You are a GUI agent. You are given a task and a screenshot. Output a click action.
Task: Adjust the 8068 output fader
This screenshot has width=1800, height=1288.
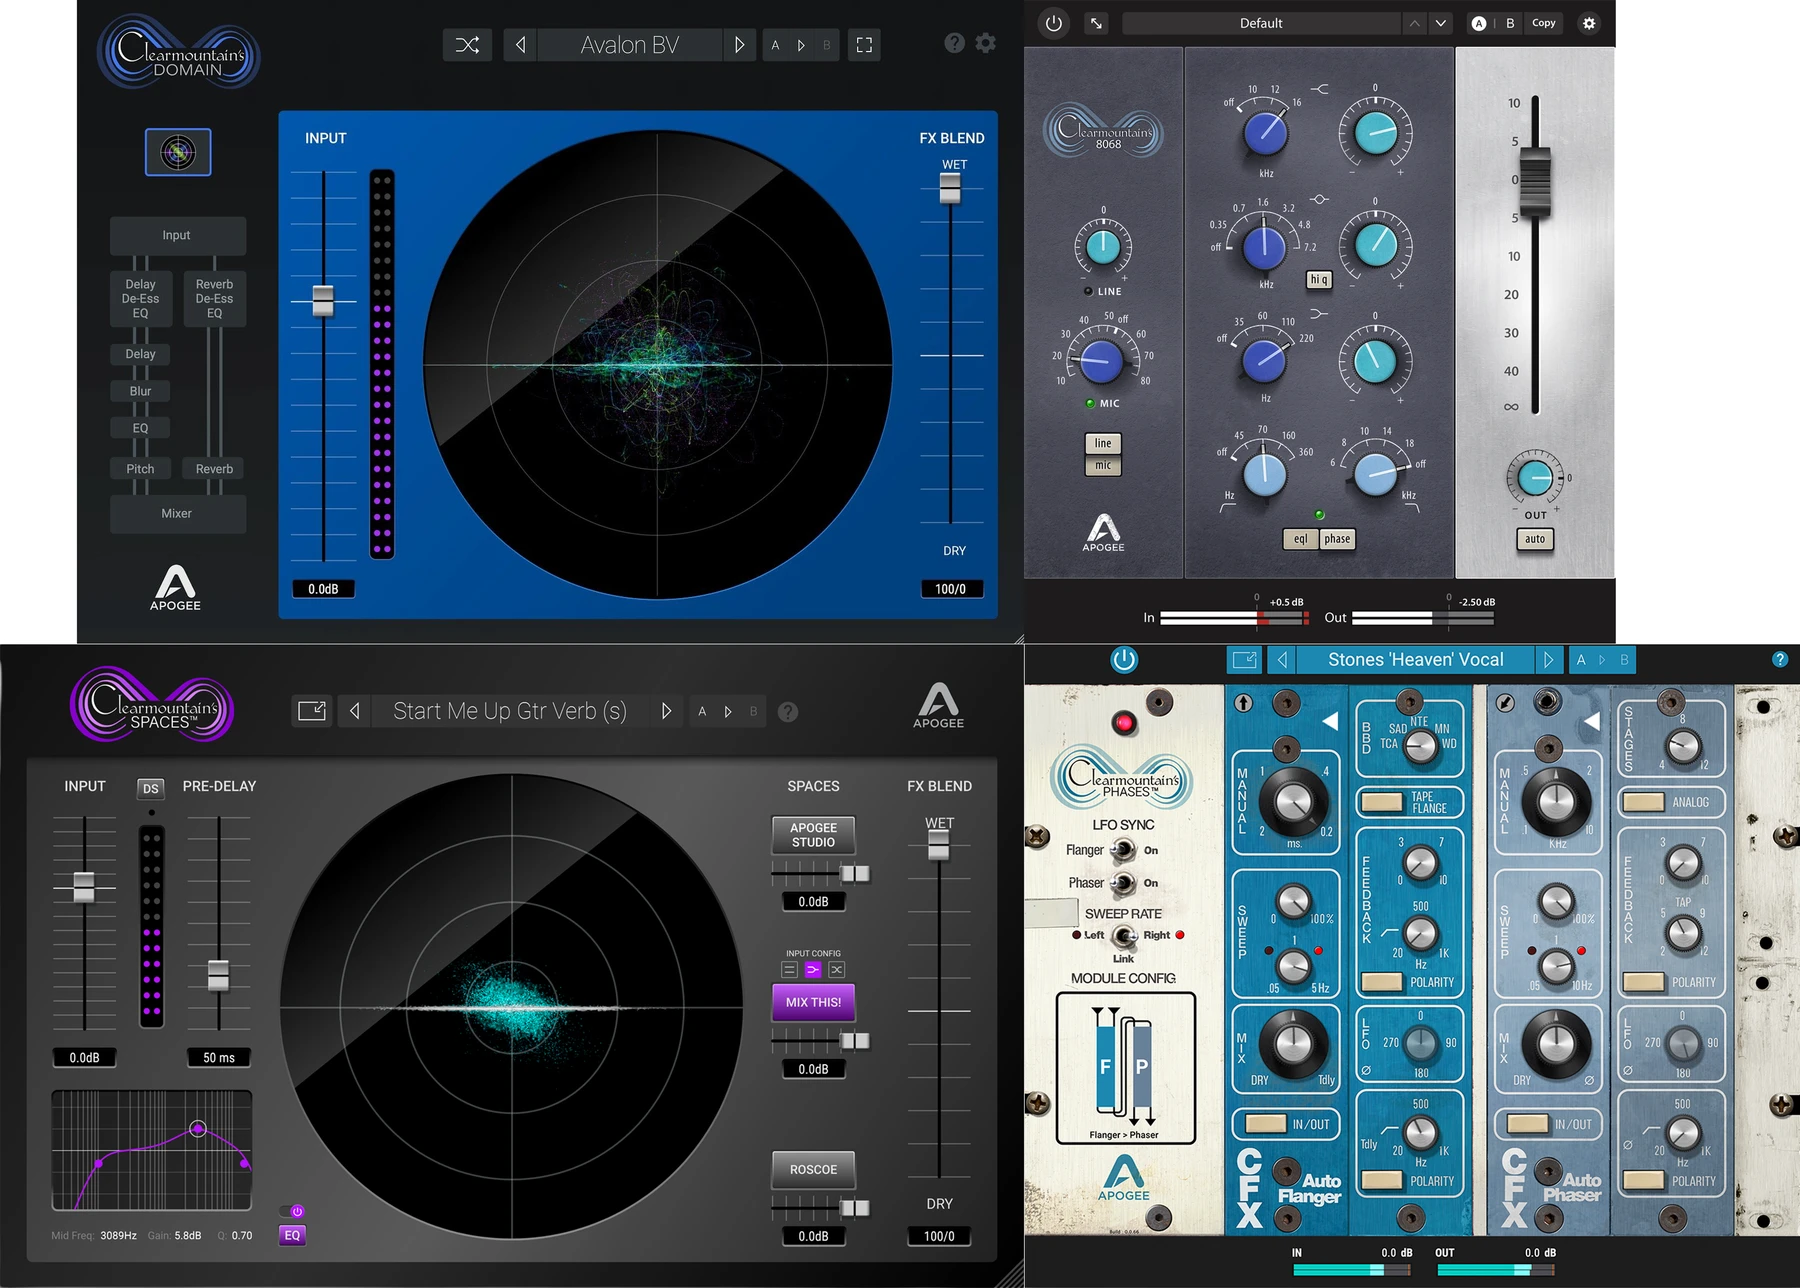pos(1535,180)
